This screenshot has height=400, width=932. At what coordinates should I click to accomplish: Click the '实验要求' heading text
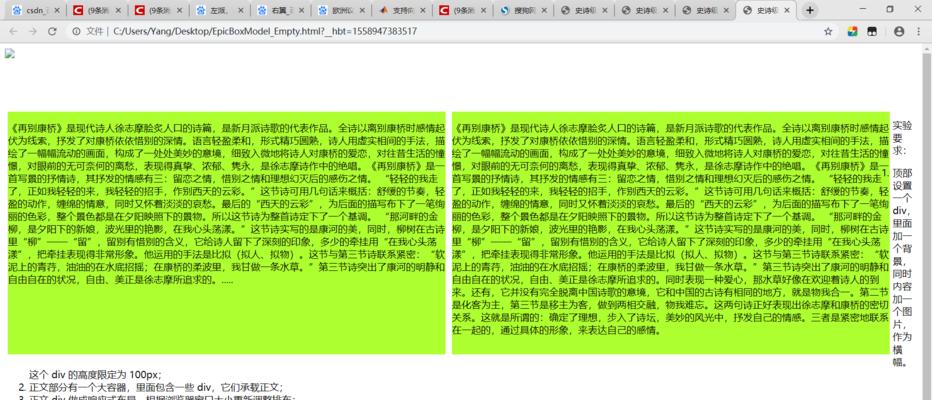pyautogui.click(x=902, y=138)
